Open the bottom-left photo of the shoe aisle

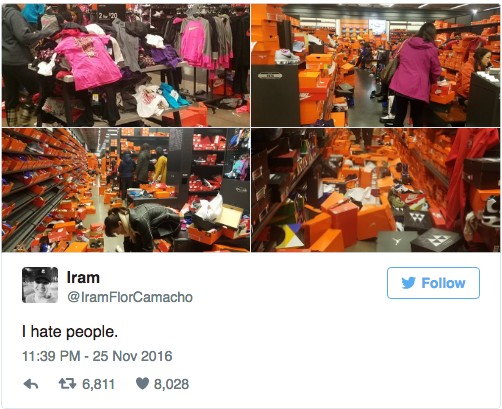tap(126, 190)
